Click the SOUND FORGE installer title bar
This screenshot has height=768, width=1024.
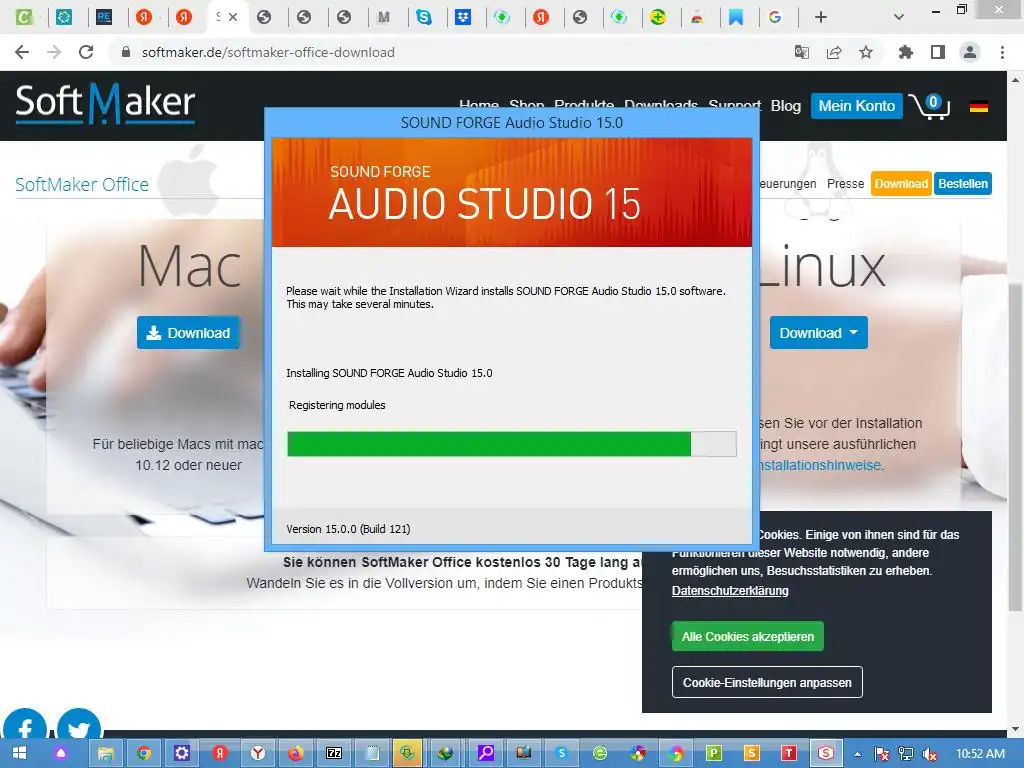[511, 123]
